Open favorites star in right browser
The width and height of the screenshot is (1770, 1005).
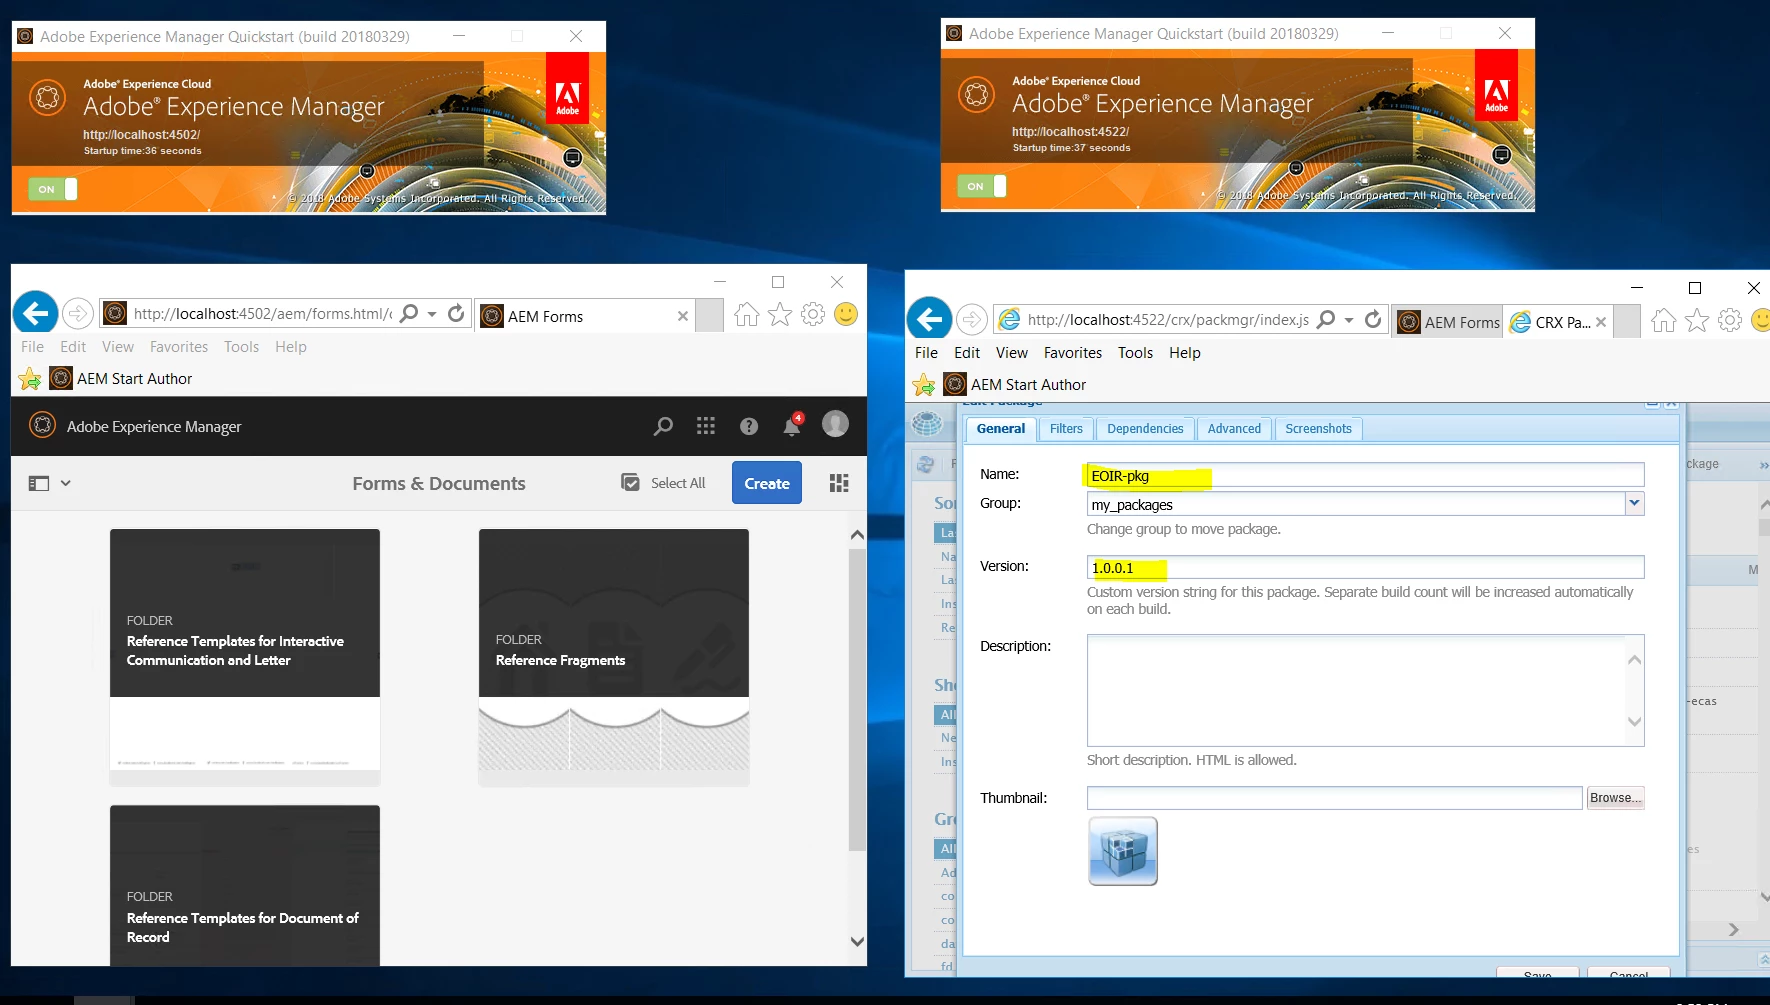click(x=1697, y=321)
